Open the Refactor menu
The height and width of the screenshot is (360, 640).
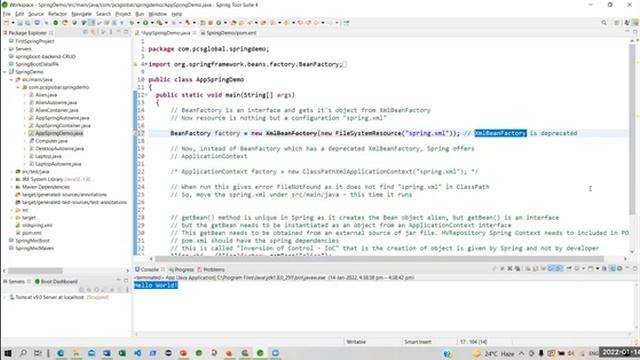pyautogui.click(x=57, y=14)
